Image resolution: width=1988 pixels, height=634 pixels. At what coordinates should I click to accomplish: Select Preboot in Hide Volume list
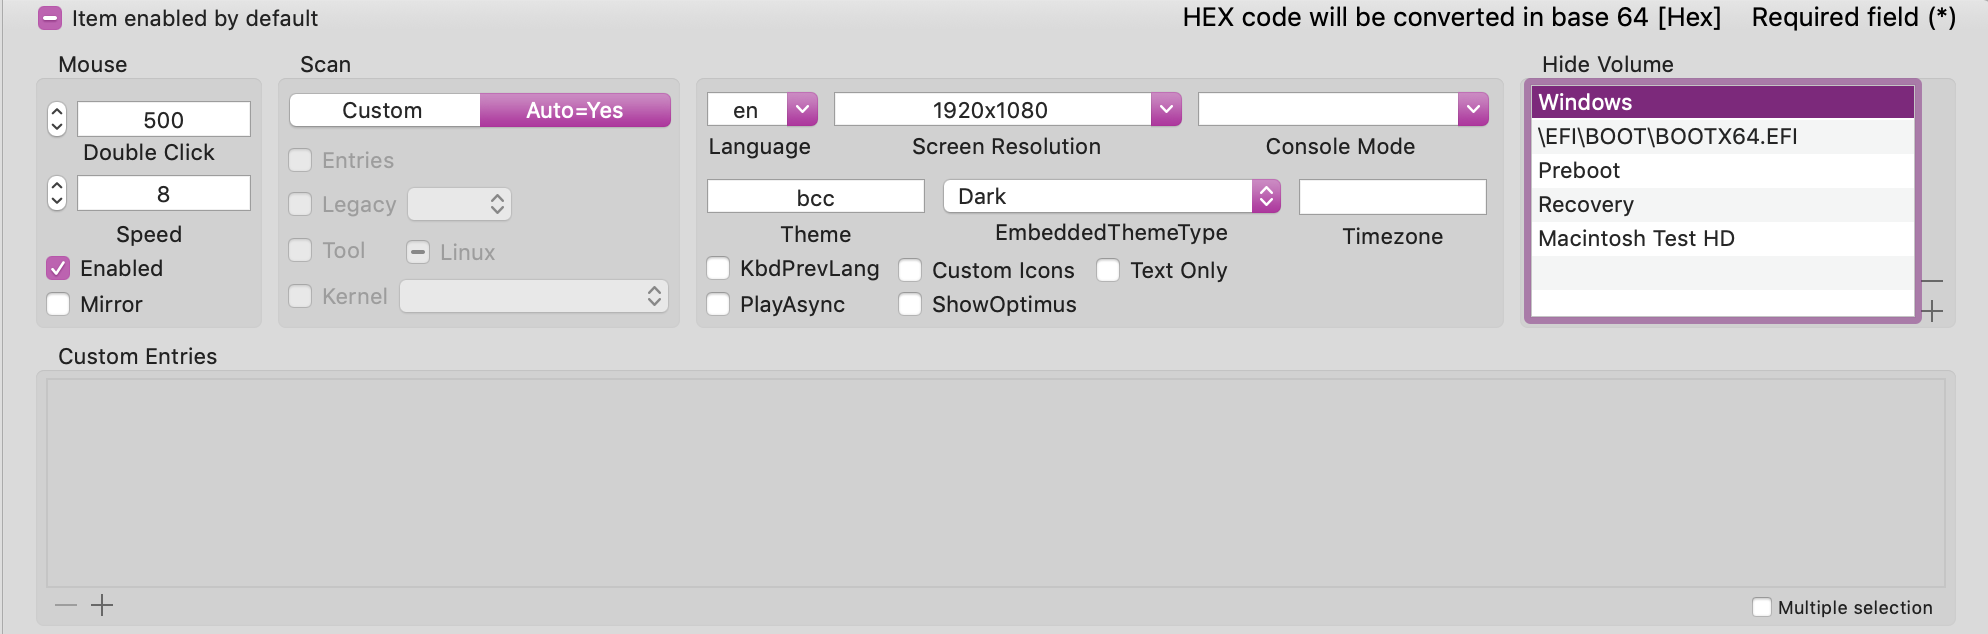(1579, 170)
